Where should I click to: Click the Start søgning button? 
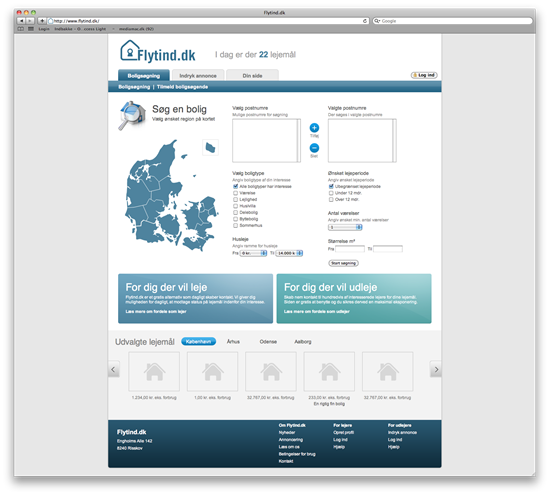click(343, 263)
